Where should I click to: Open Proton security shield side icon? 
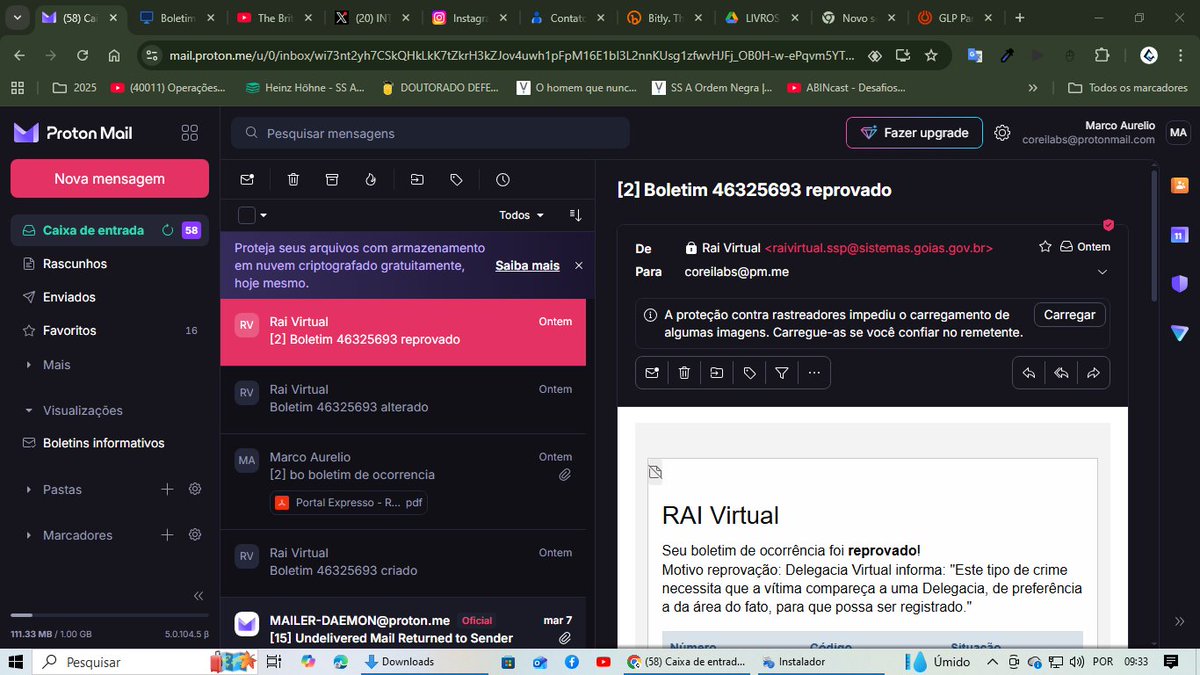pyautogui.click(x=1180, y=284)
